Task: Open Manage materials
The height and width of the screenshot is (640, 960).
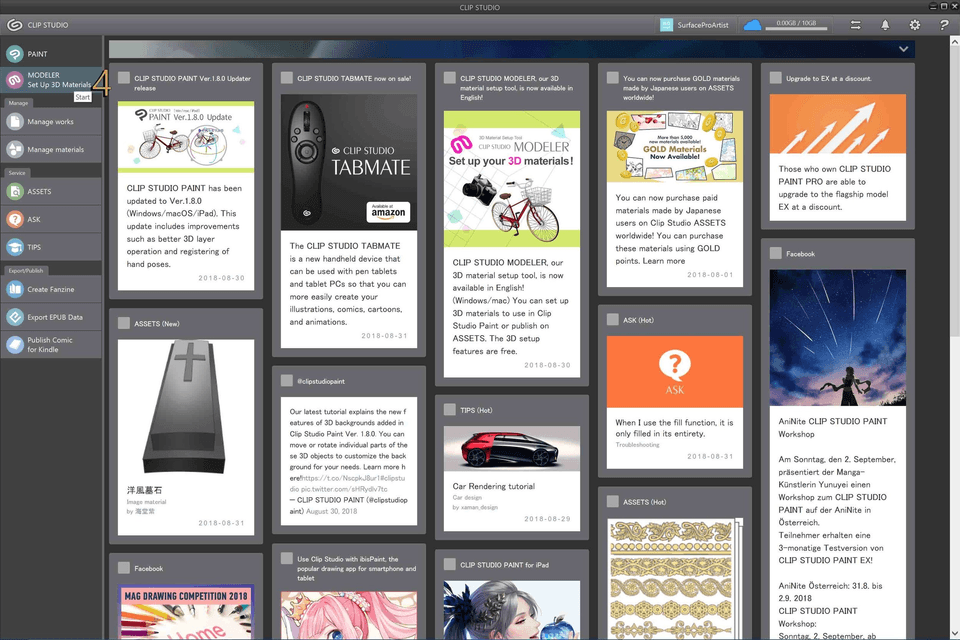Action: [x=51, y=149]
